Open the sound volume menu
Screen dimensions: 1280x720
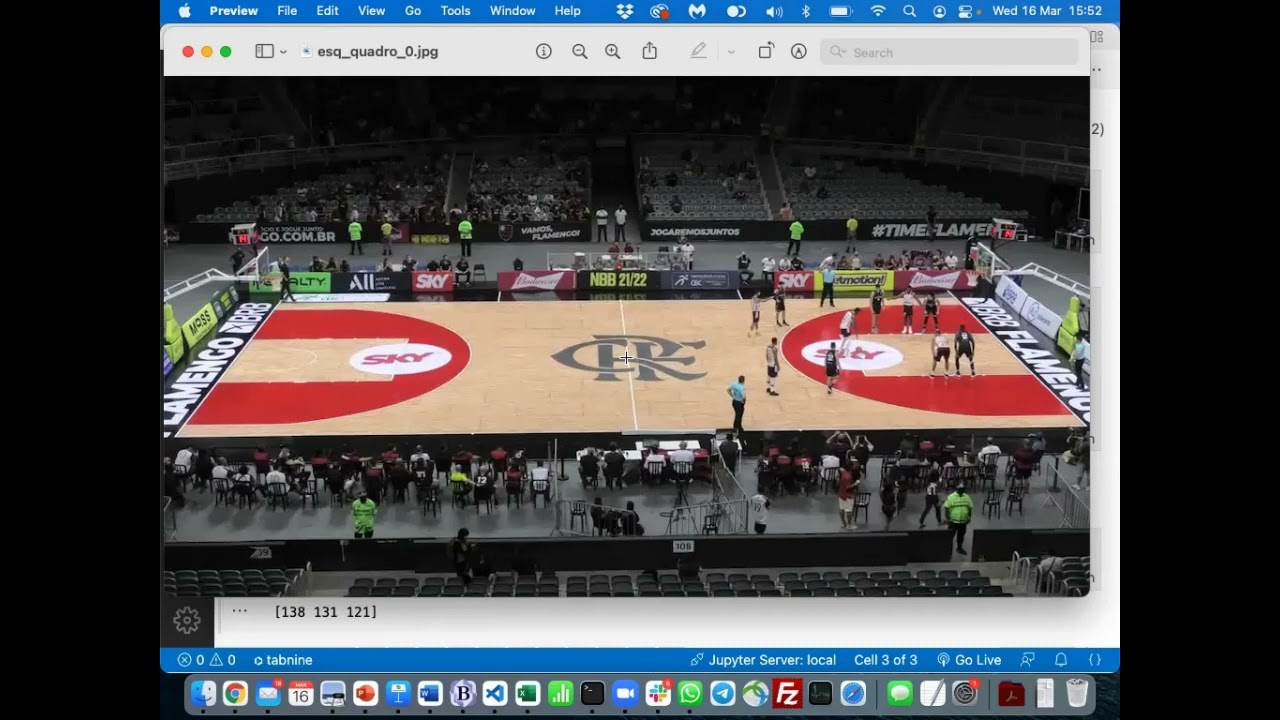[x=774, y=11]
